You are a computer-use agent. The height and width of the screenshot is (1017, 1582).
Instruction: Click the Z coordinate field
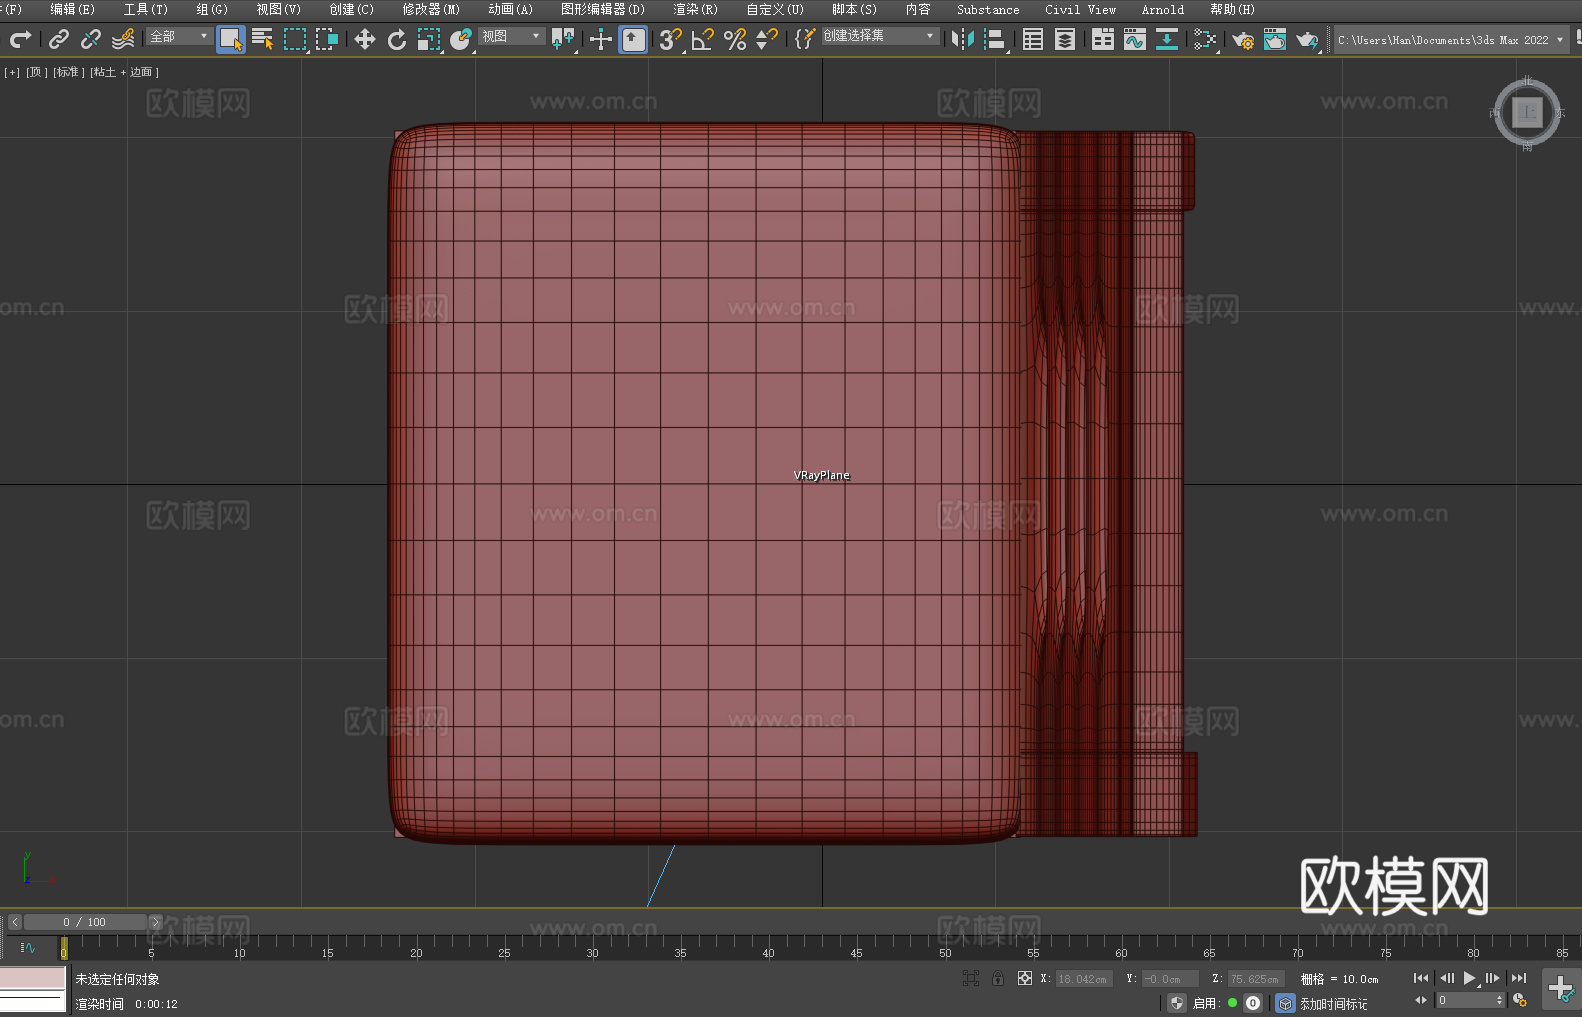click(1256, 979)
